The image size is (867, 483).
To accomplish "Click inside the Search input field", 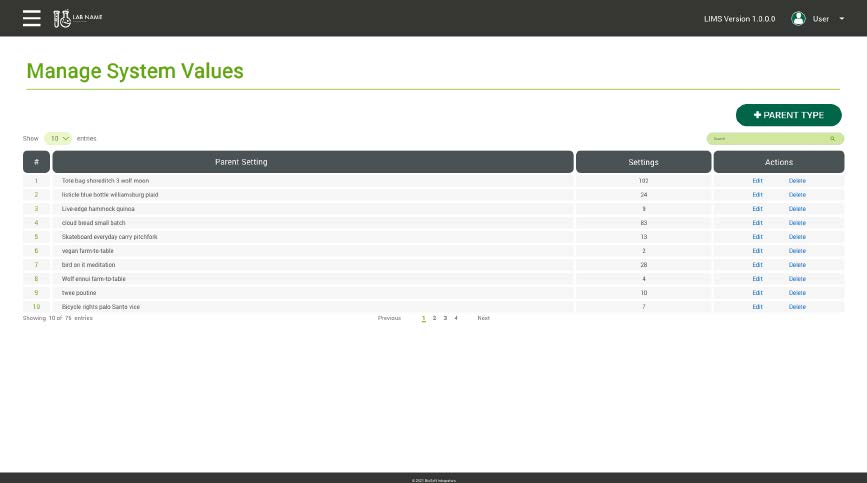I will pos(765,139).
